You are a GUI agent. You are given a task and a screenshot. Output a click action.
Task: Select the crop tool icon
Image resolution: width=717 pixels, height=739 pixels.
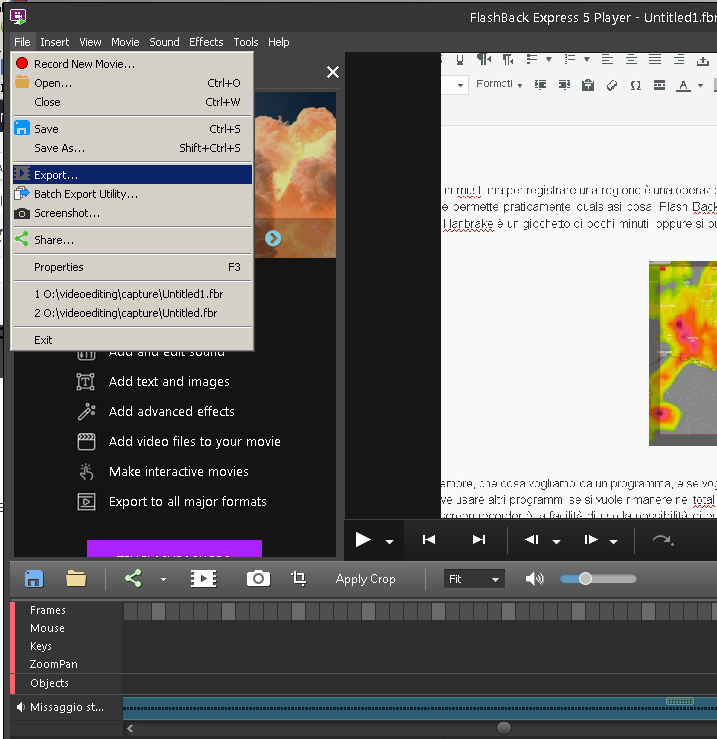point(299,578)
